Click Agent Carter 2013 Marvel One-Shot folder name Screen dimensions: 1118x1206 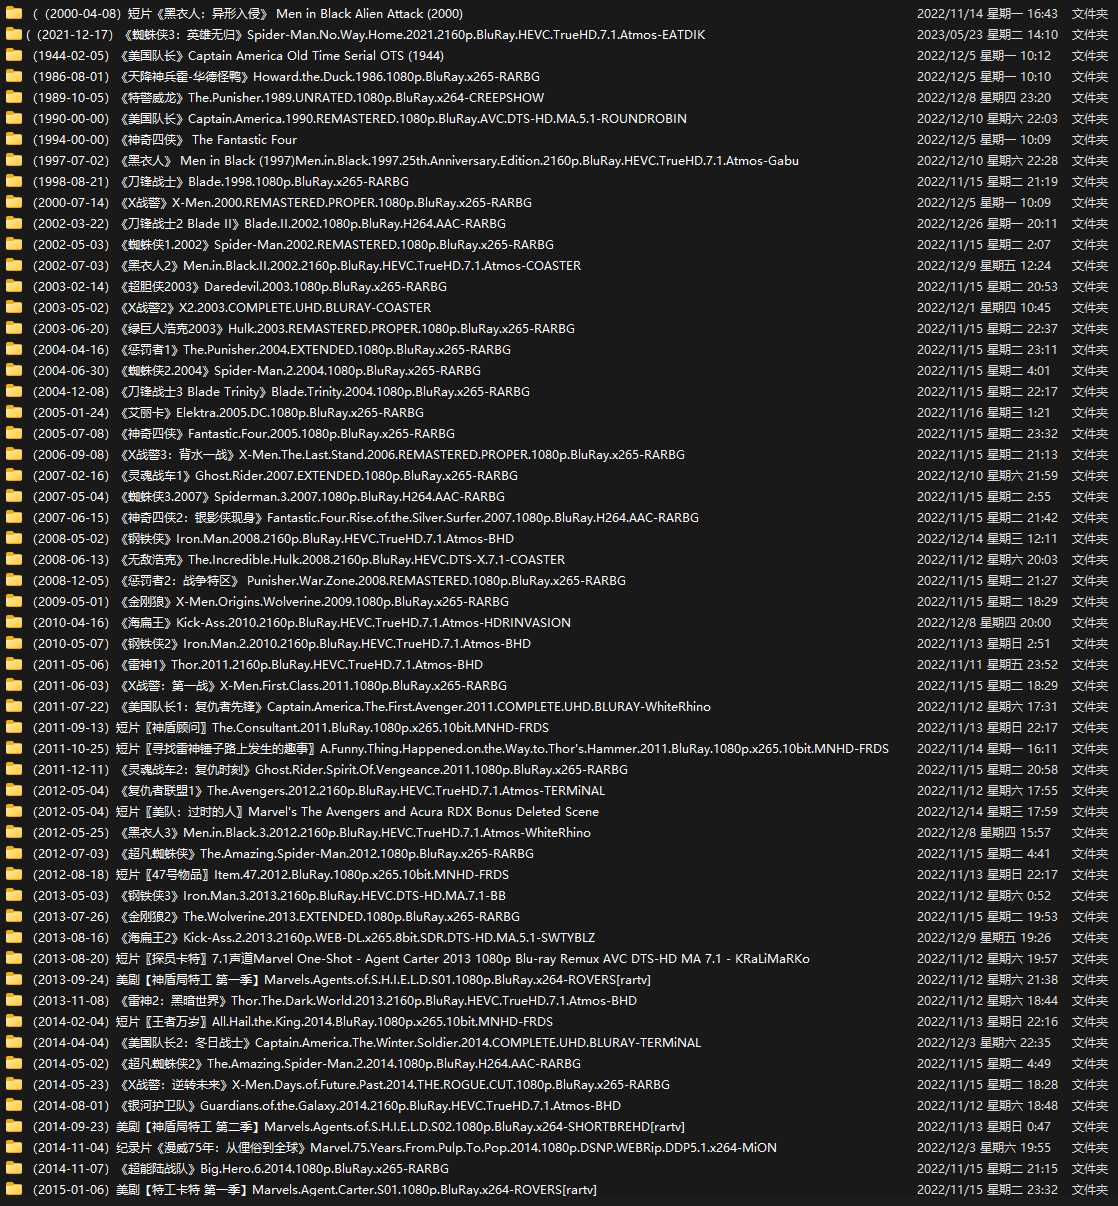coord(421,959)
